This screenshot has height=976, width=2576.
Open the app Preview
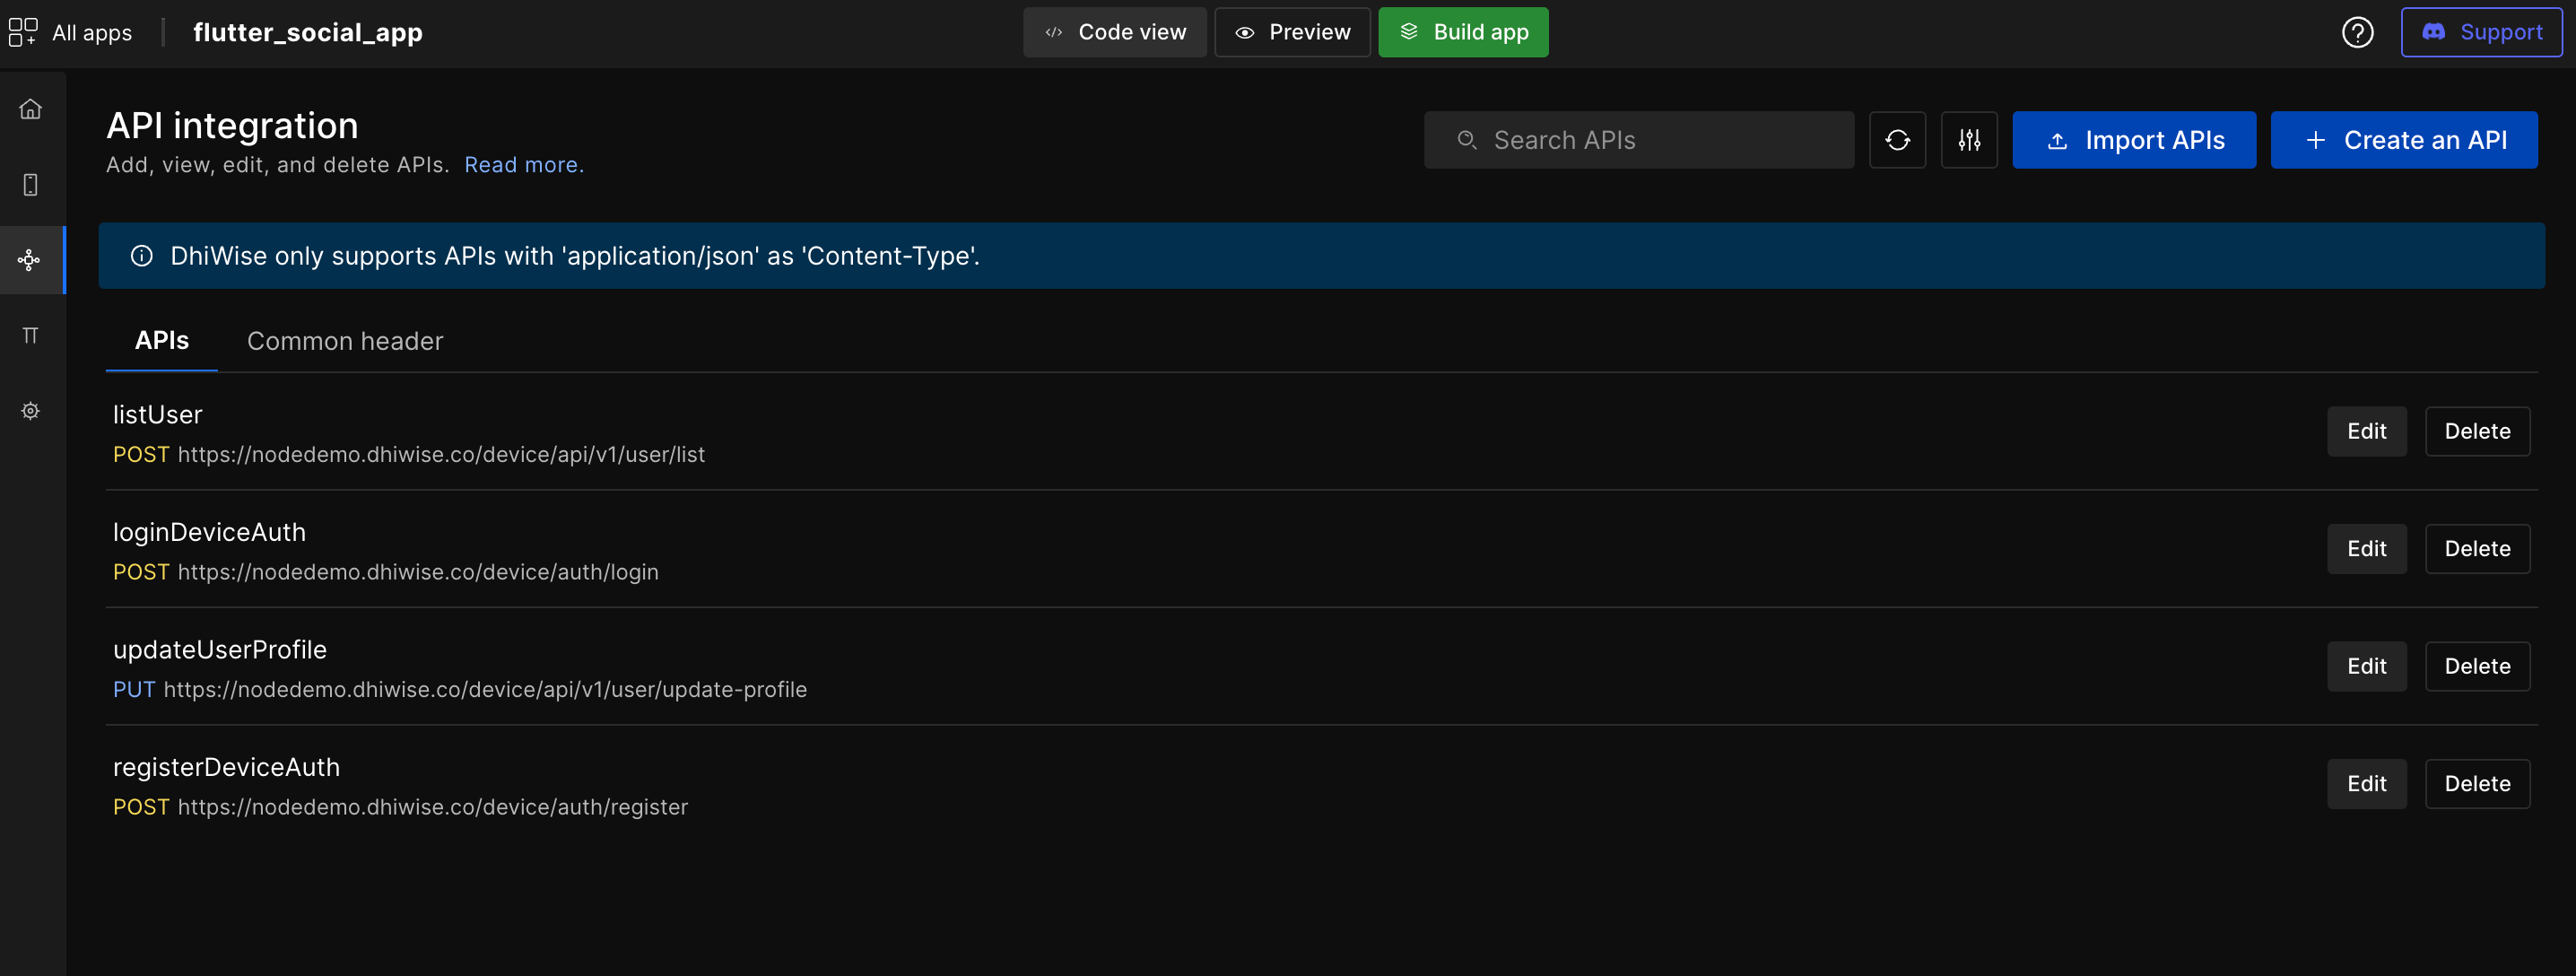(1292, 32)
